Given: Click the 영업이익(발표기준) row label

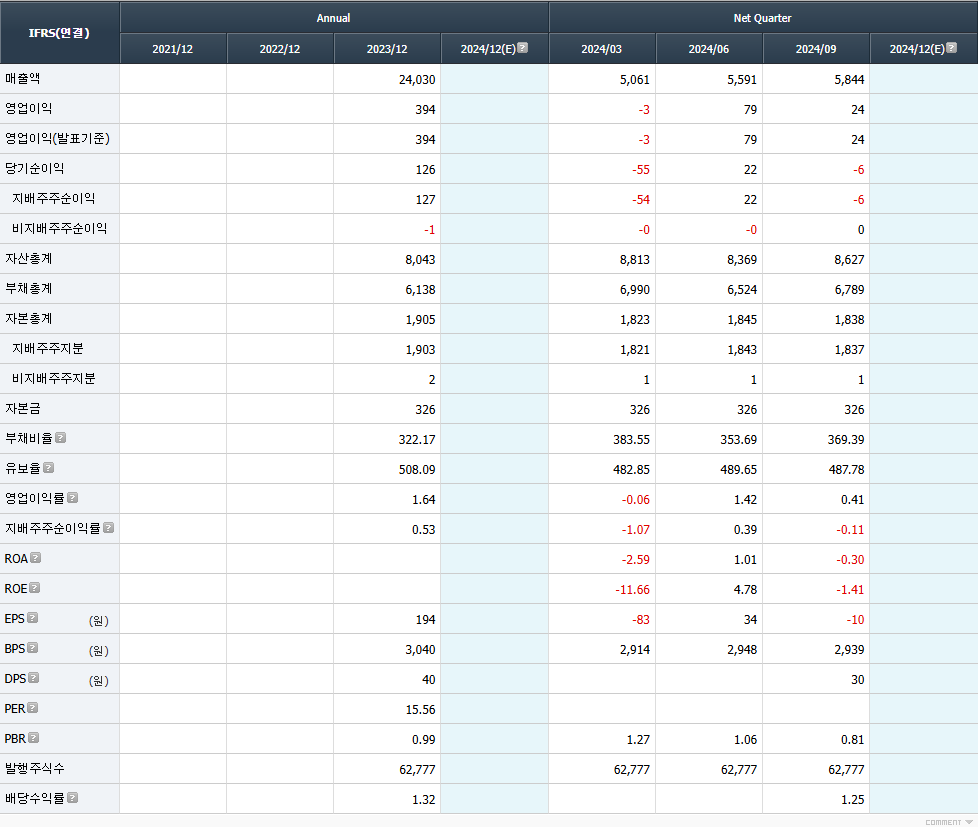Looking at the screenshot, I should click(57, 139).
